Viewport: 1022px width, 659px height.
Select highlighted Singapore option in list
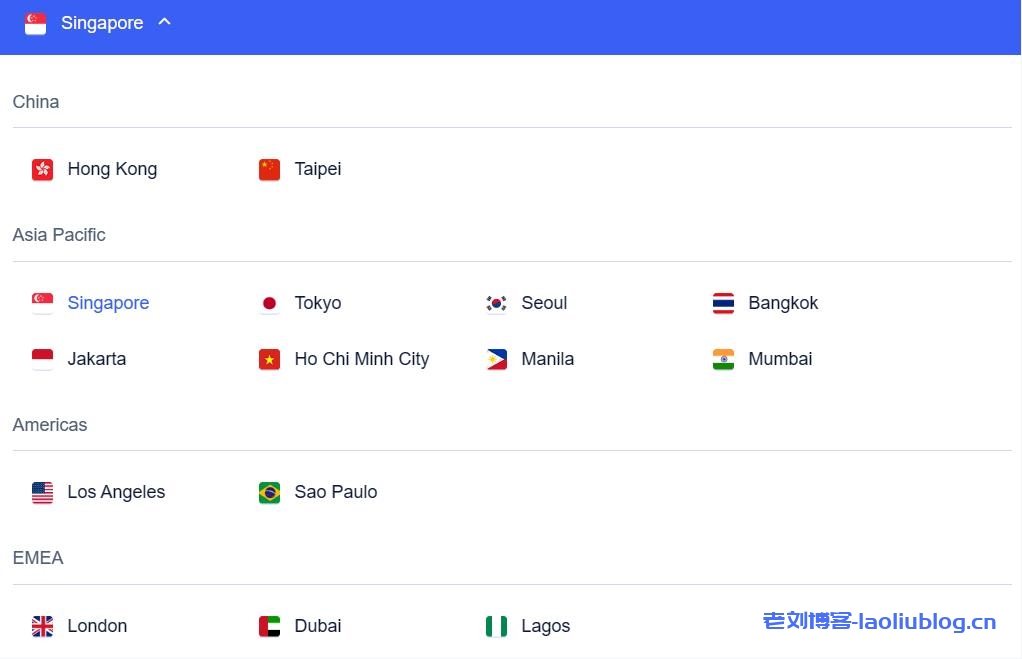click(x=108, y=303)
